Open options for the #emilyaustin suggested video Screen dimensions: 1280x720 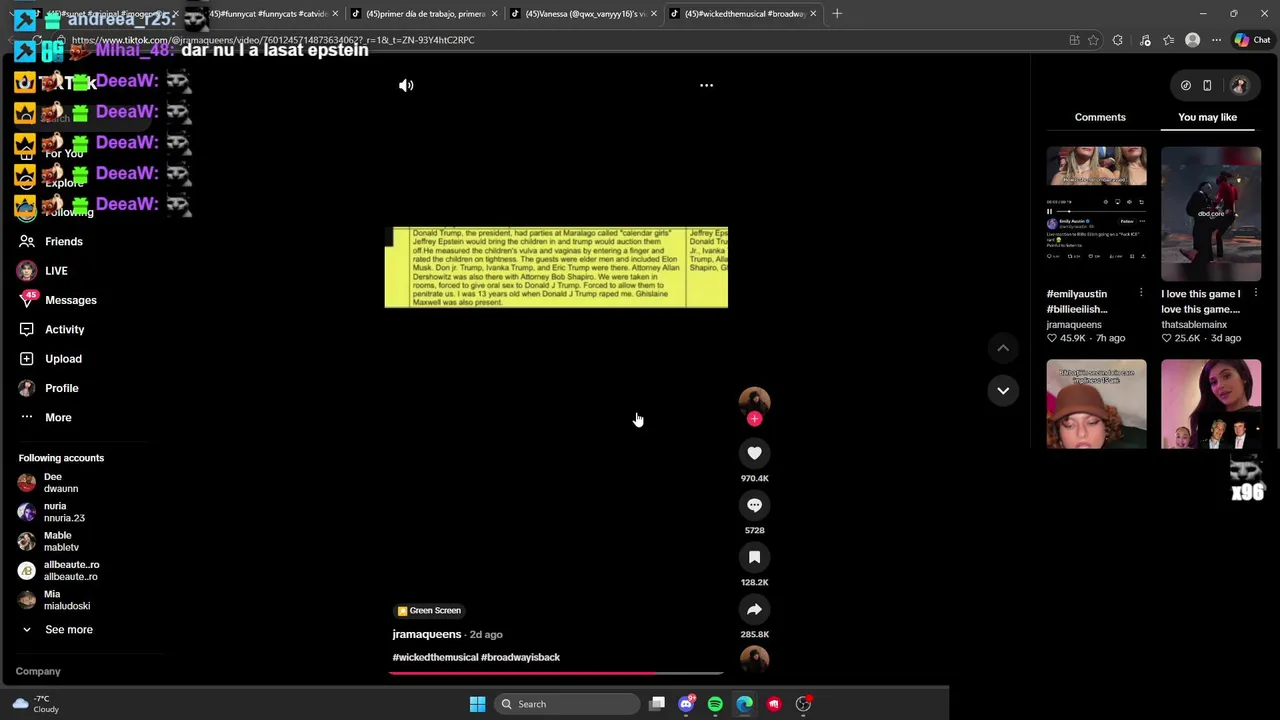(x=1141, y=293)
